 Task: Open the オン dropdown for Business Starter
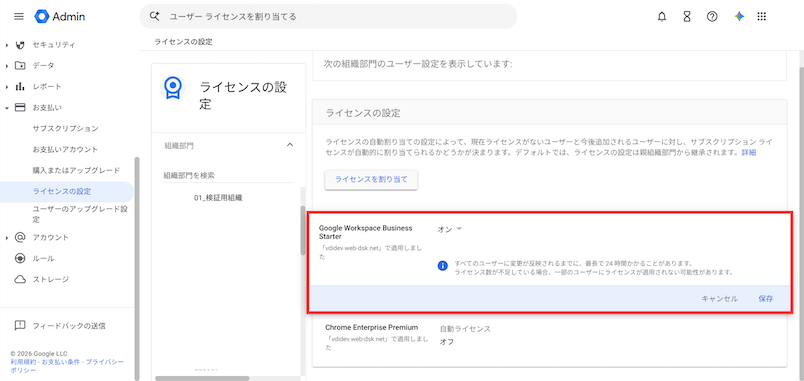[x=450, y=229]
